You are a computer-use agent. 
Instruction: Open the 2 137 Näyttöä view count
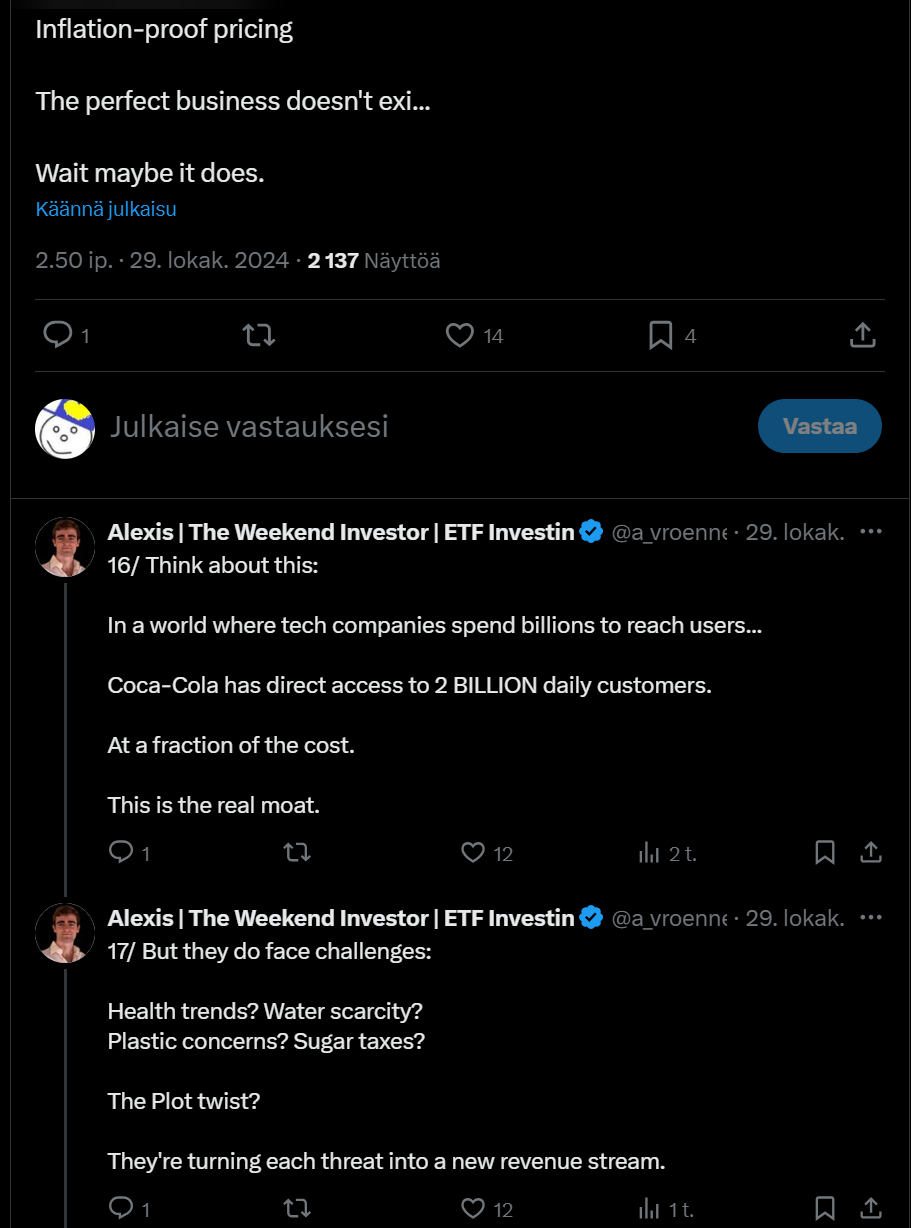click(373, 261)
